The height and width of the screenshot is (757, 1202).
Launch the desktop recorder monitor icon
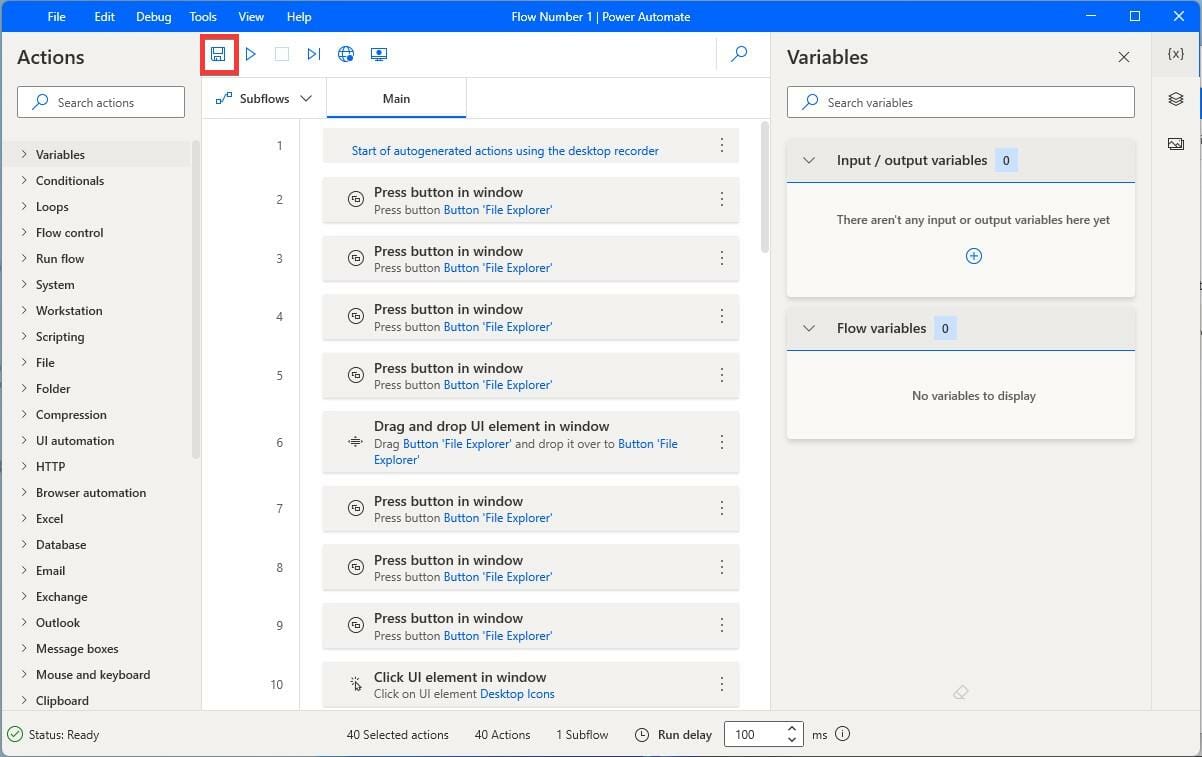(379, 54)
